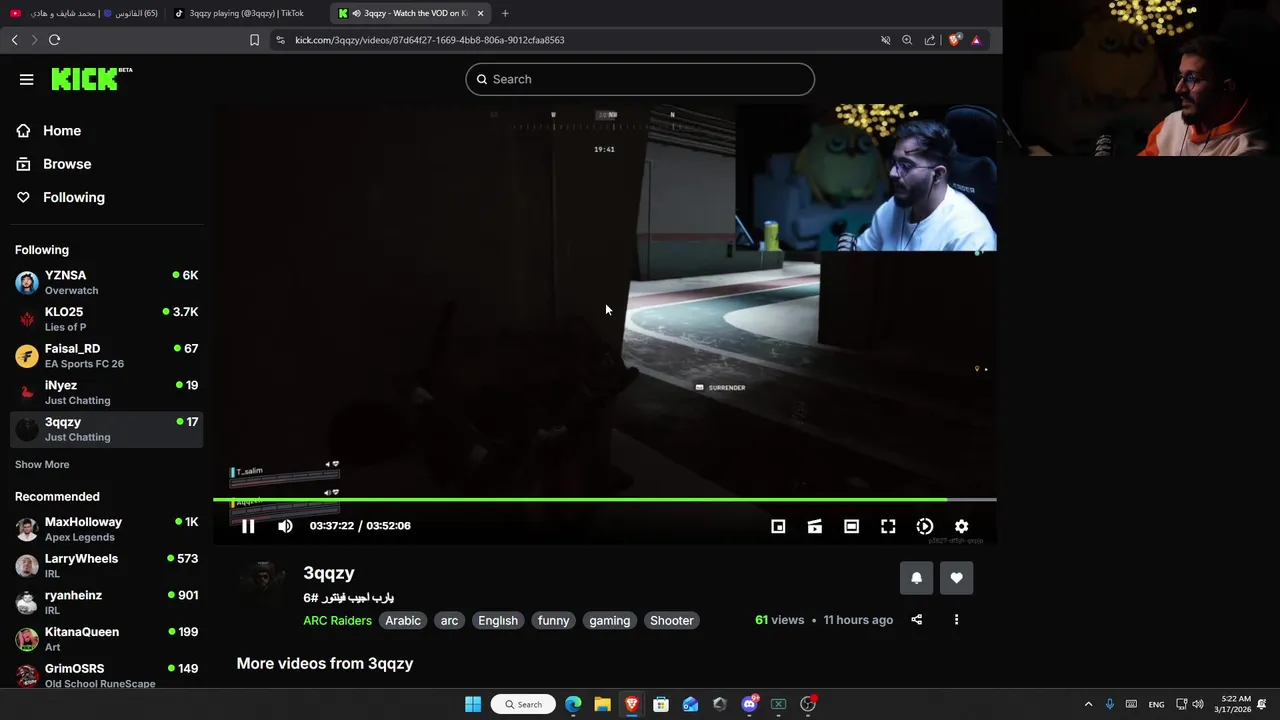Open a new browser tab
Image resolution: width=1280 pixels, height=720 pixels.
tap(505, 13)
